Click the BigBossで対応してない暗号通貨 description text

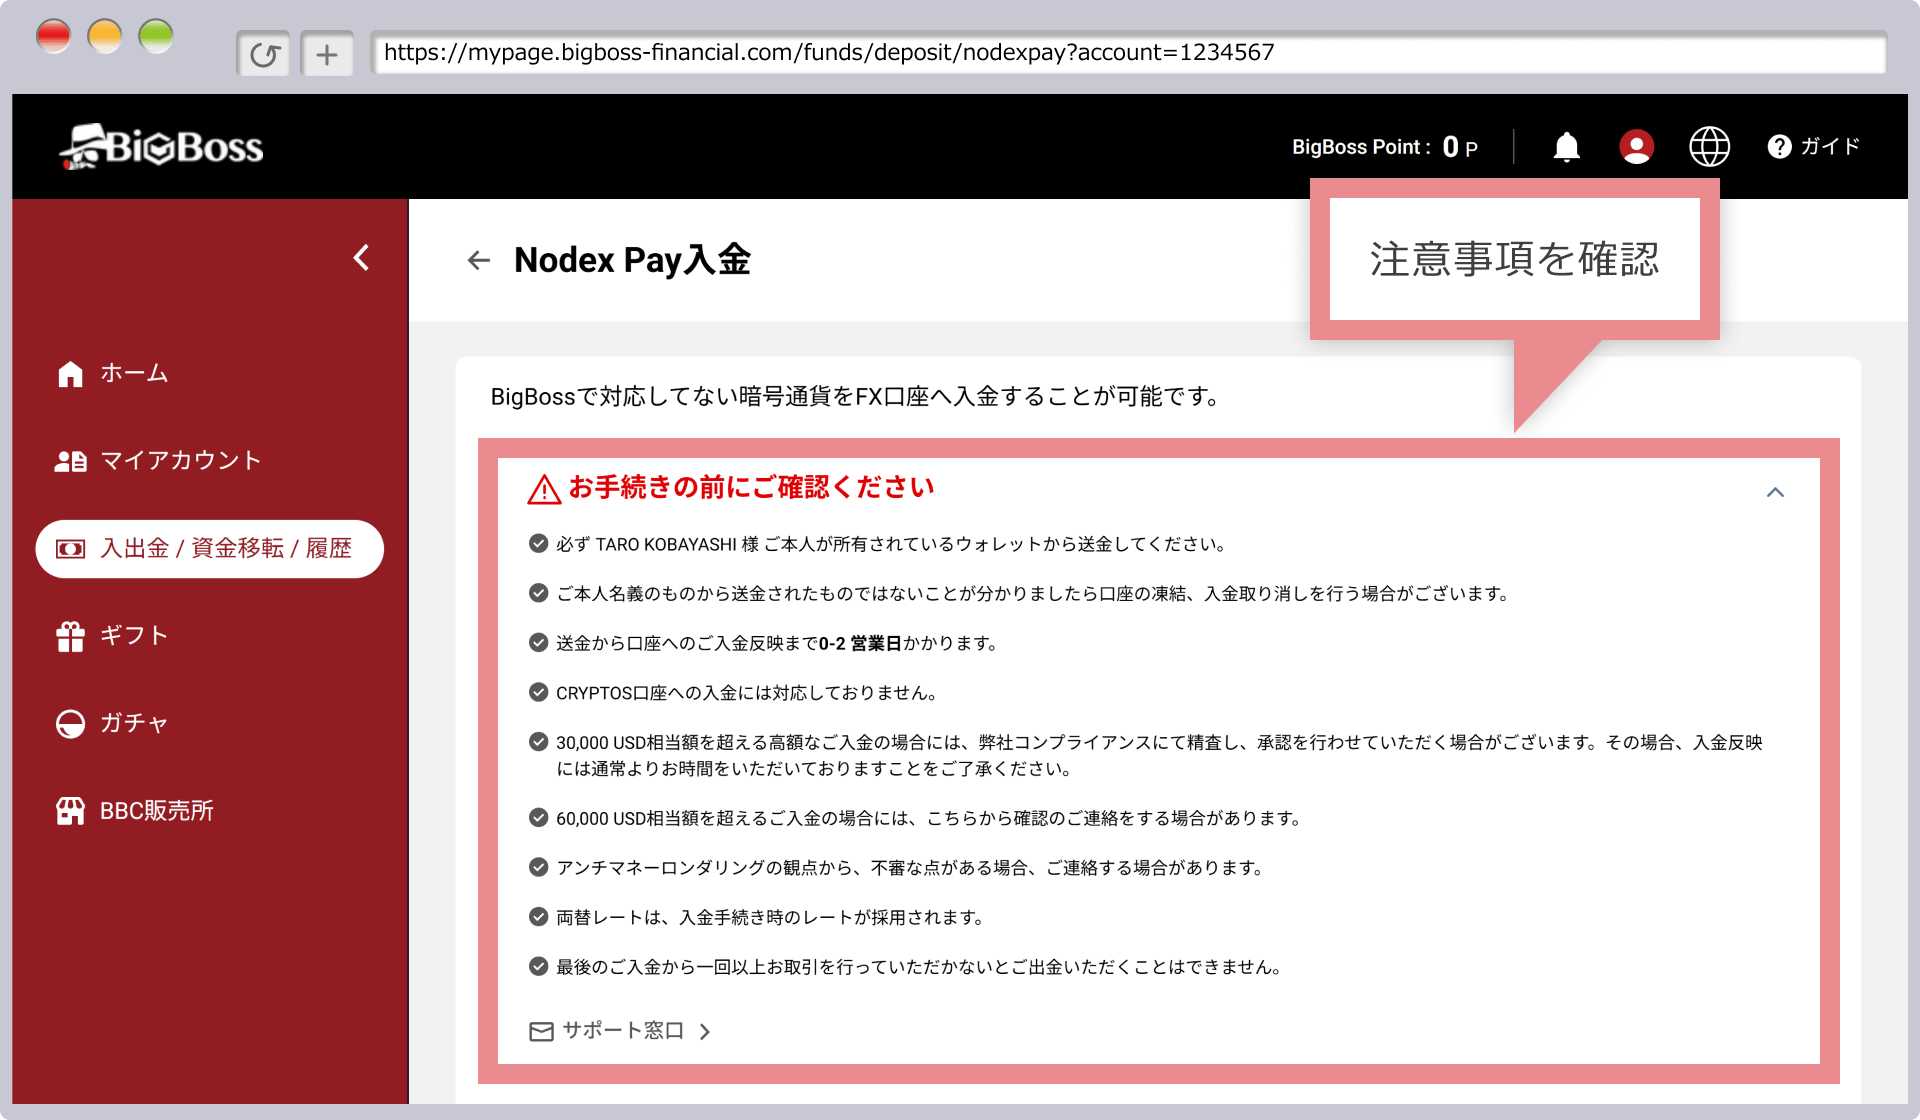[x=856, y=397]
